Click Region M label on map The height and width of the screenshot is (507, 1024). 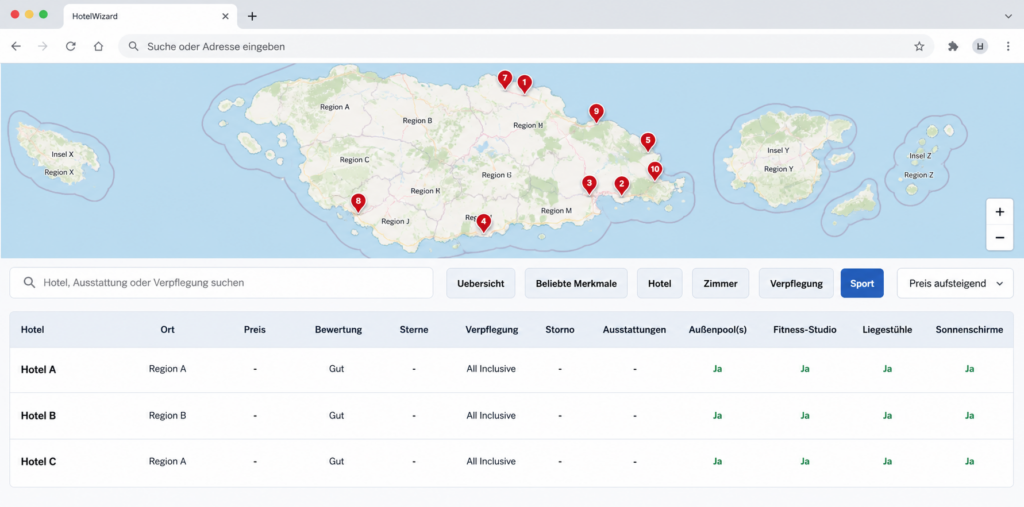[x=556, y=210]
